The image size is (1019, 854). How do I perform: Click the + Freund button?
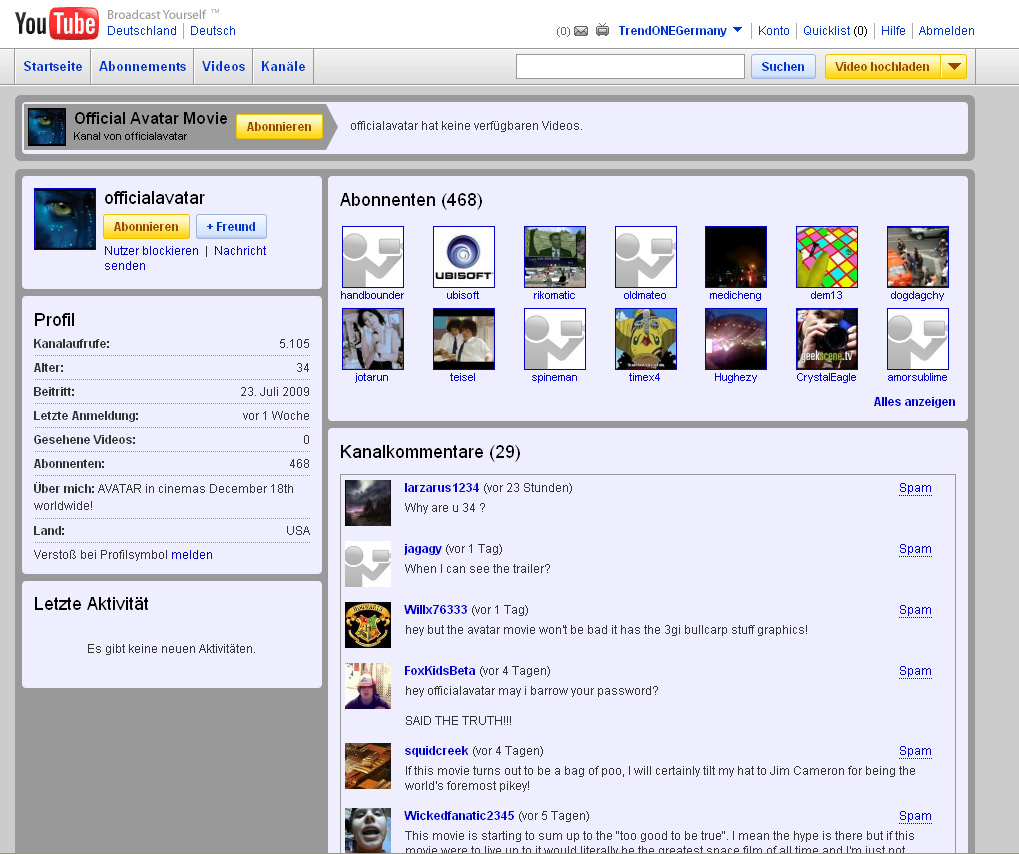point(231,227)
